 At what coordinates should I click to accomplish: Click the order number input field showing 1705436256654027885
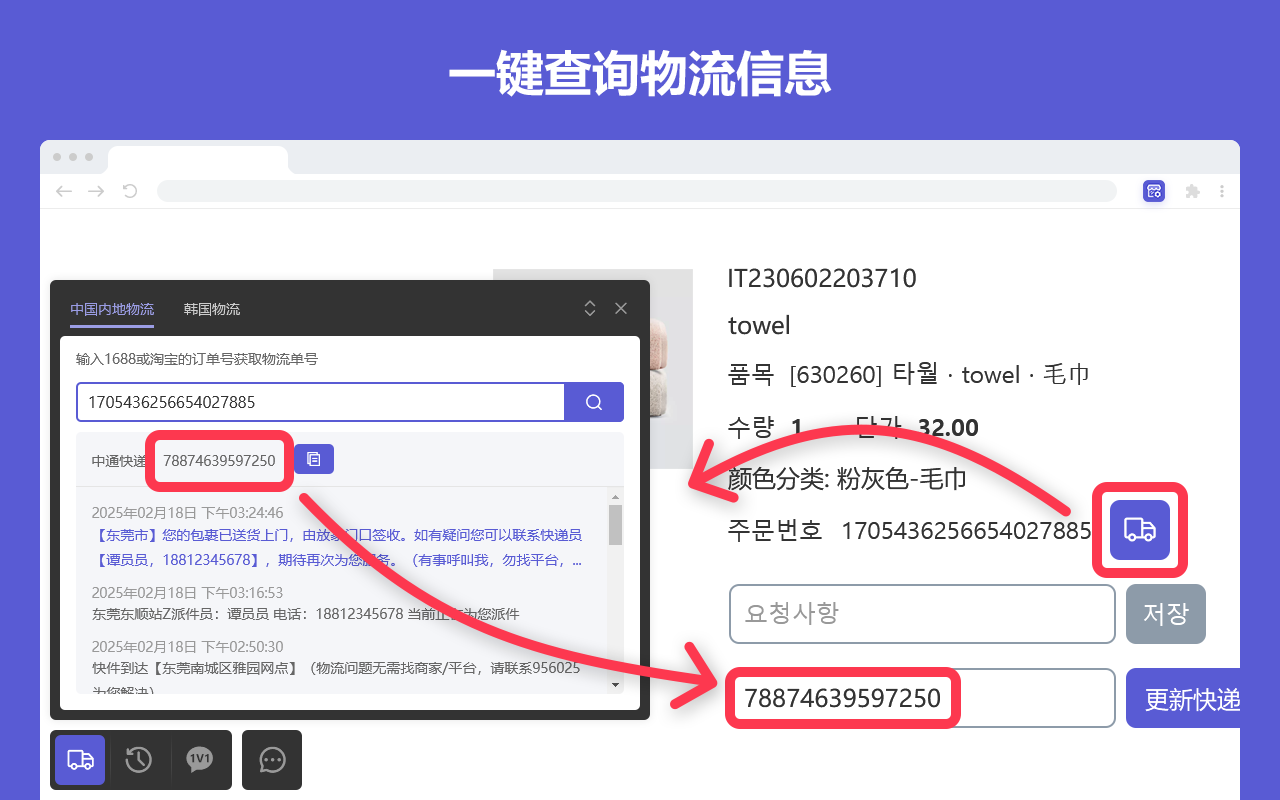(320, 401)
